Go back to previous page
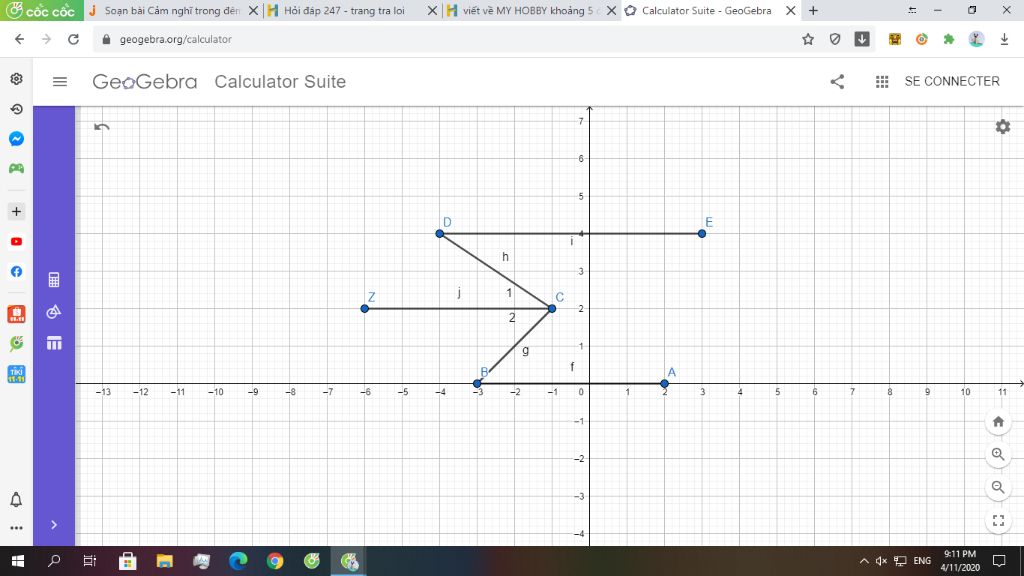Viewport: 1024px width, 576px height. pyautogui.click(x=20, y=39)
